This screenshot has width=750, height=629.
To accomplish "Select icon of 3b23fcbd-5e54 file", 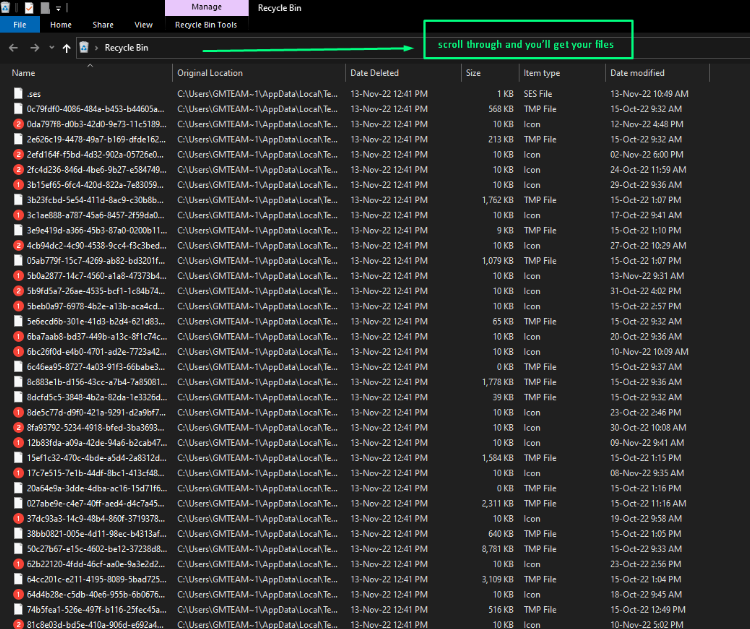I will coord(18,200).
